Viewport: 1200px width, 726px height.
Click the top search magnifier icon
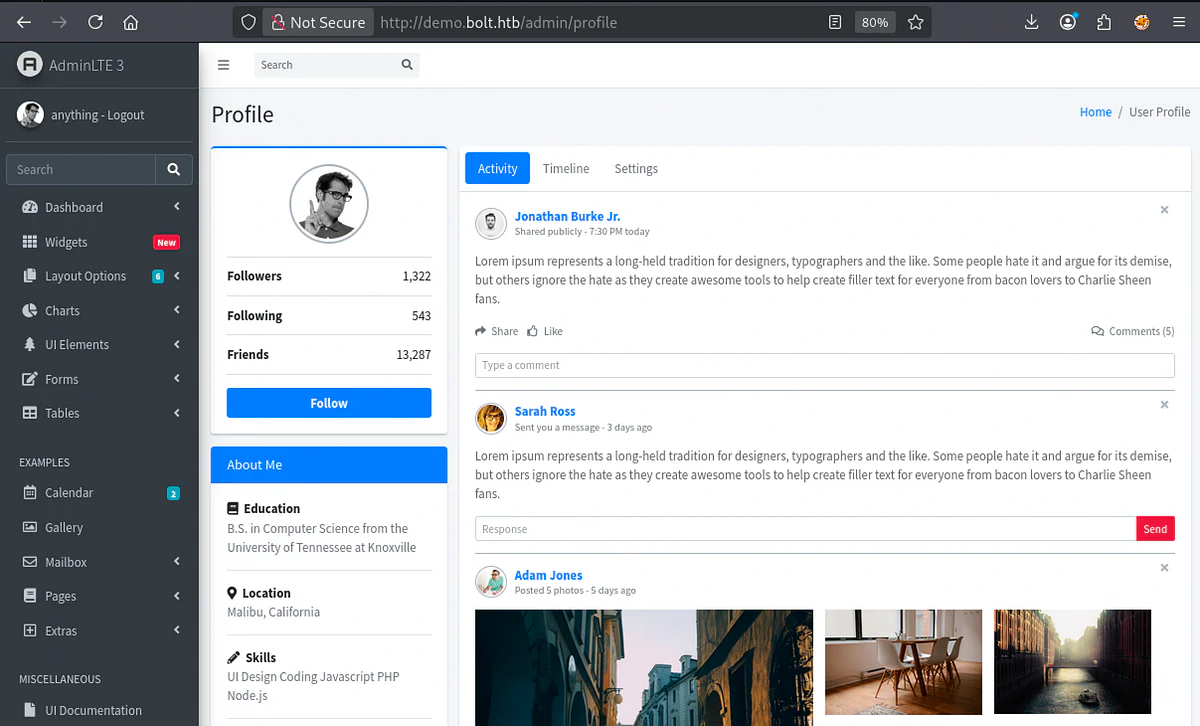pos(407,65)
